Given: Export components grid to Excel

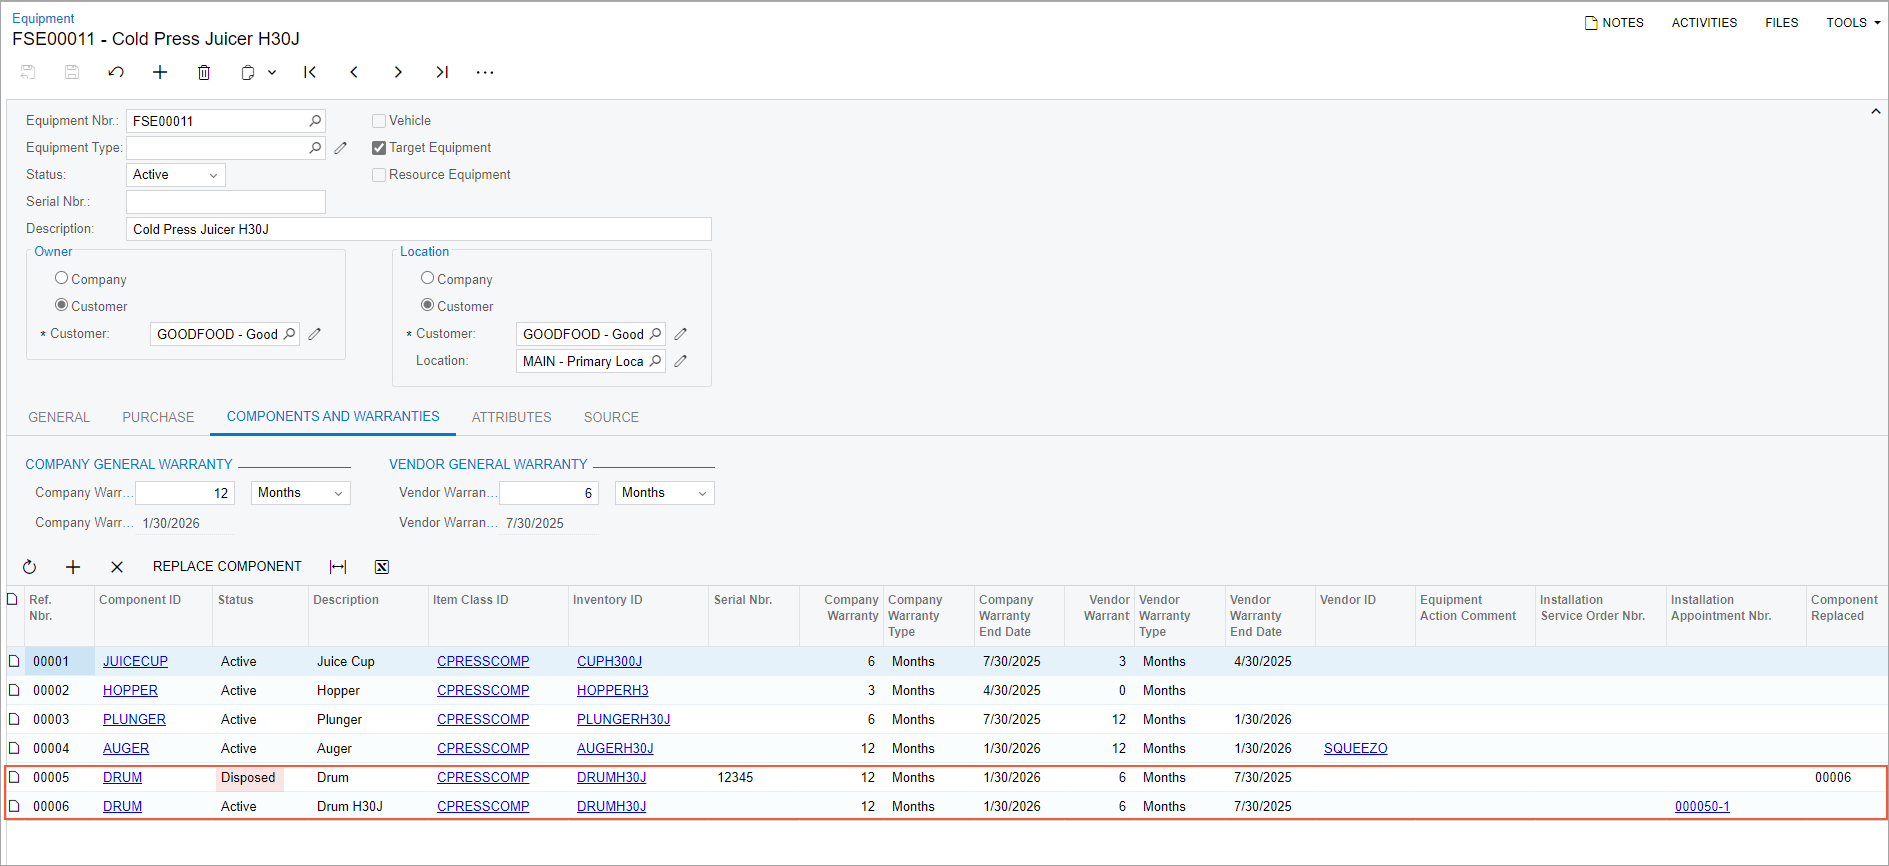Looking at the screenshot, I should 382,567.
